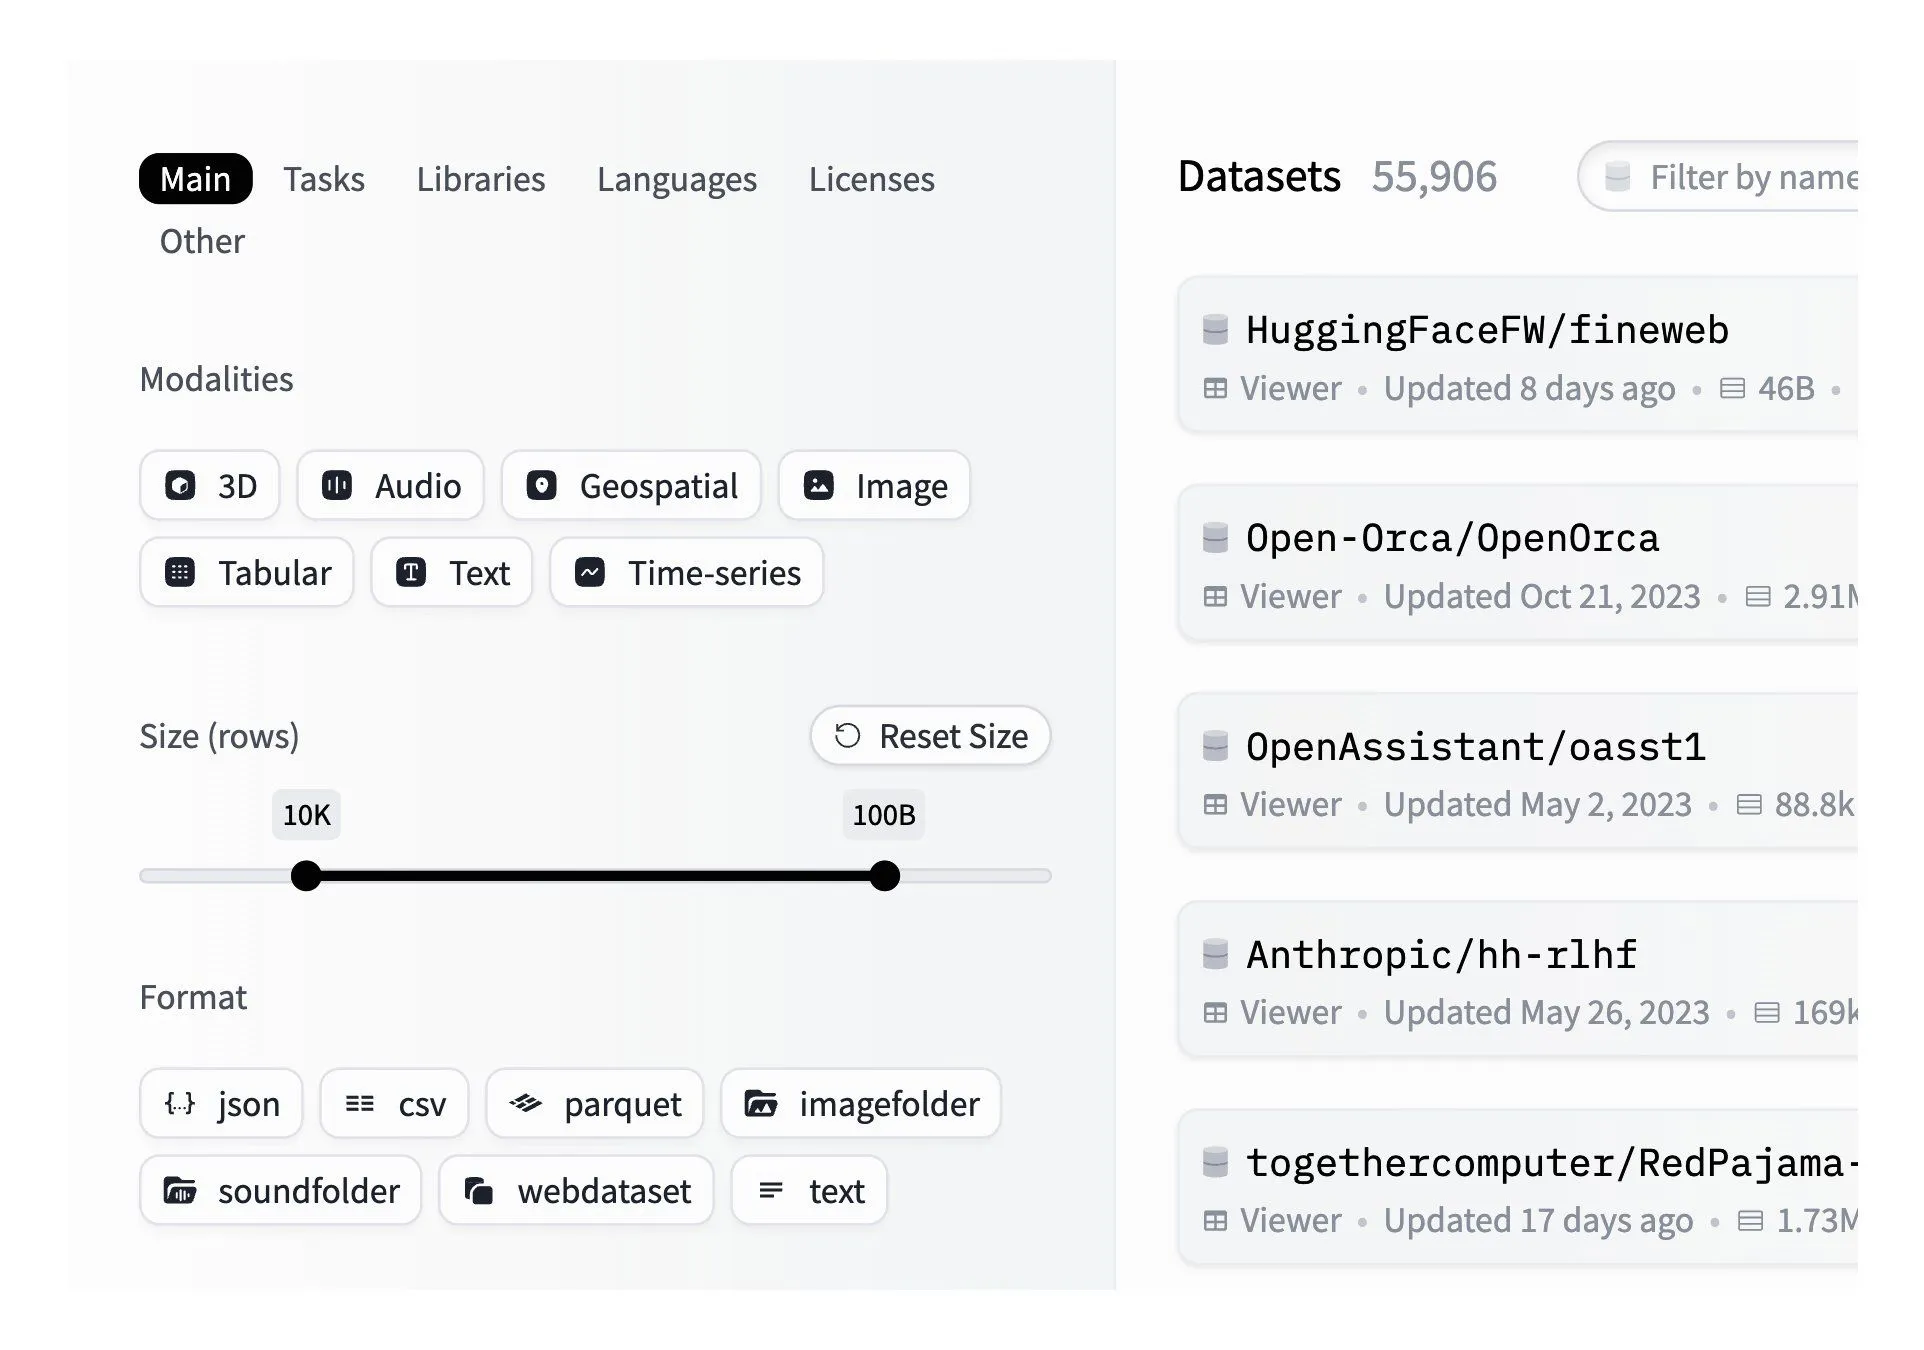
Task: Toggle the Text modality filter
Action: point(412,573)
